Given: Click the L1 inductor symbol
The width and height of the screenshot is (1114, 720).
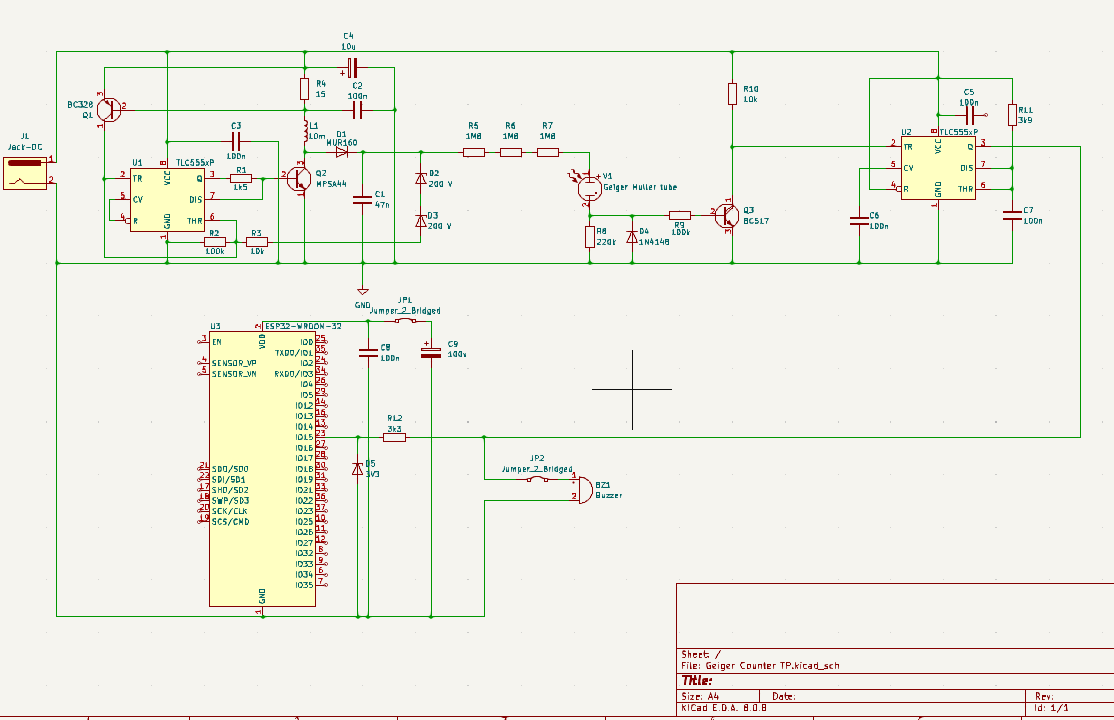Looking at the screenshot, I should [304, 130].
